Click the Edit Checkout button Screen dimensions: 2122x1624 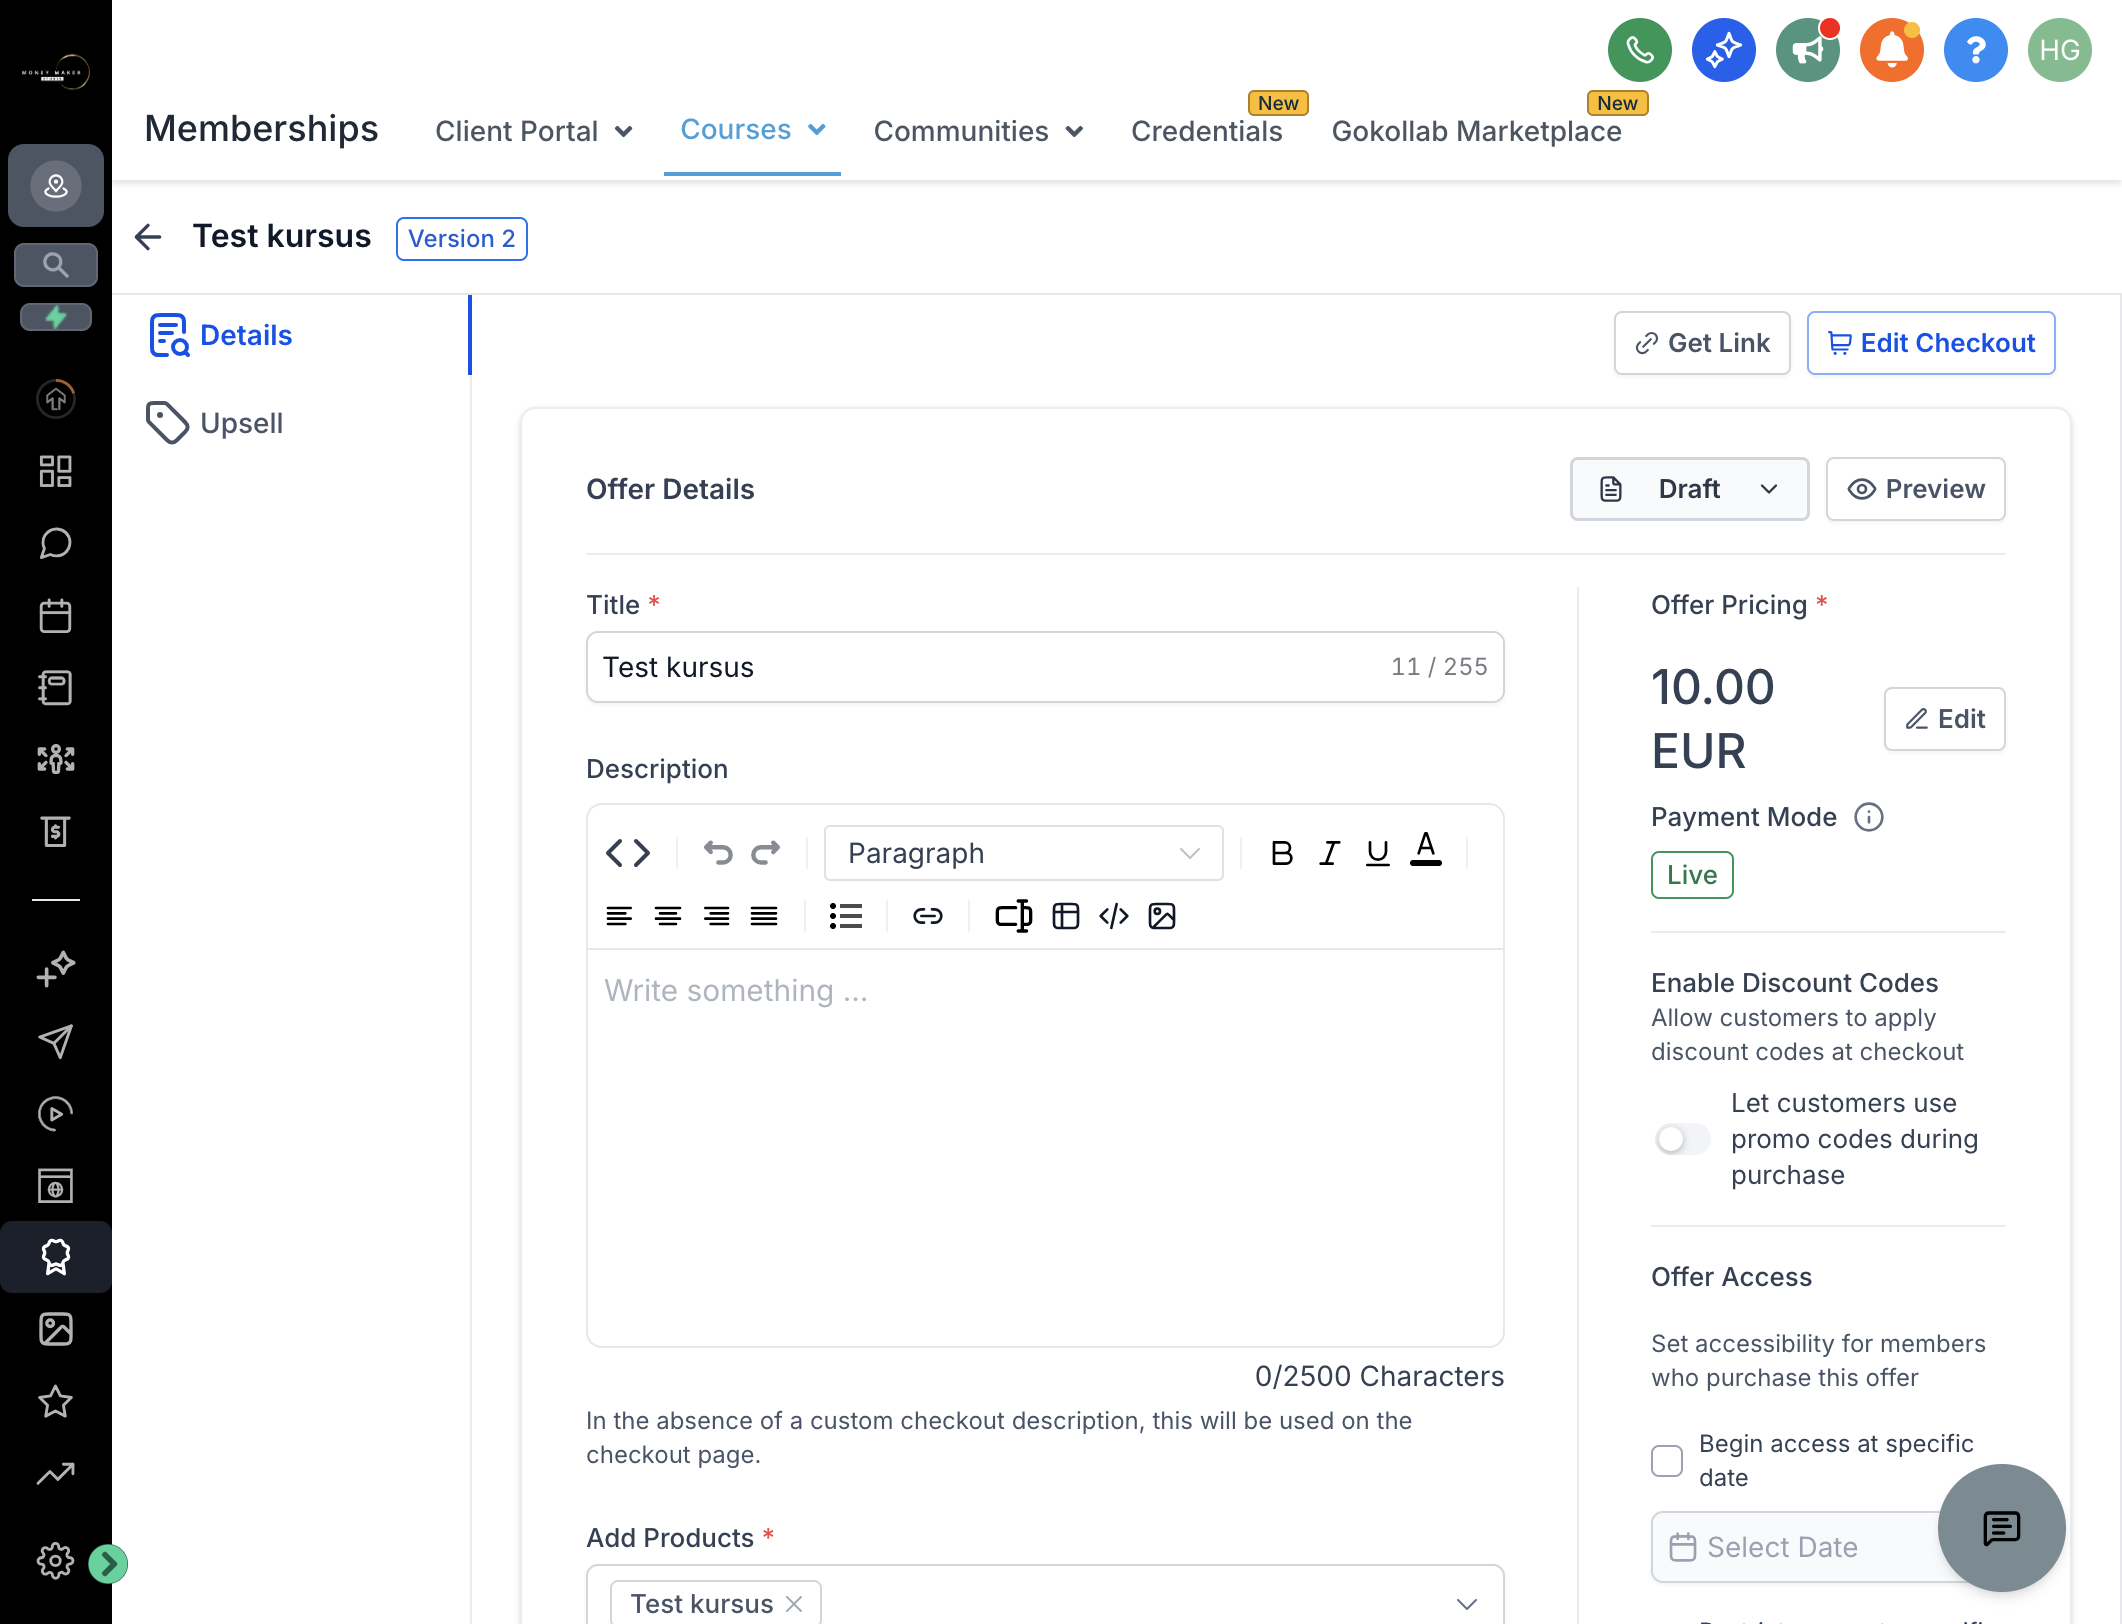1930,343
